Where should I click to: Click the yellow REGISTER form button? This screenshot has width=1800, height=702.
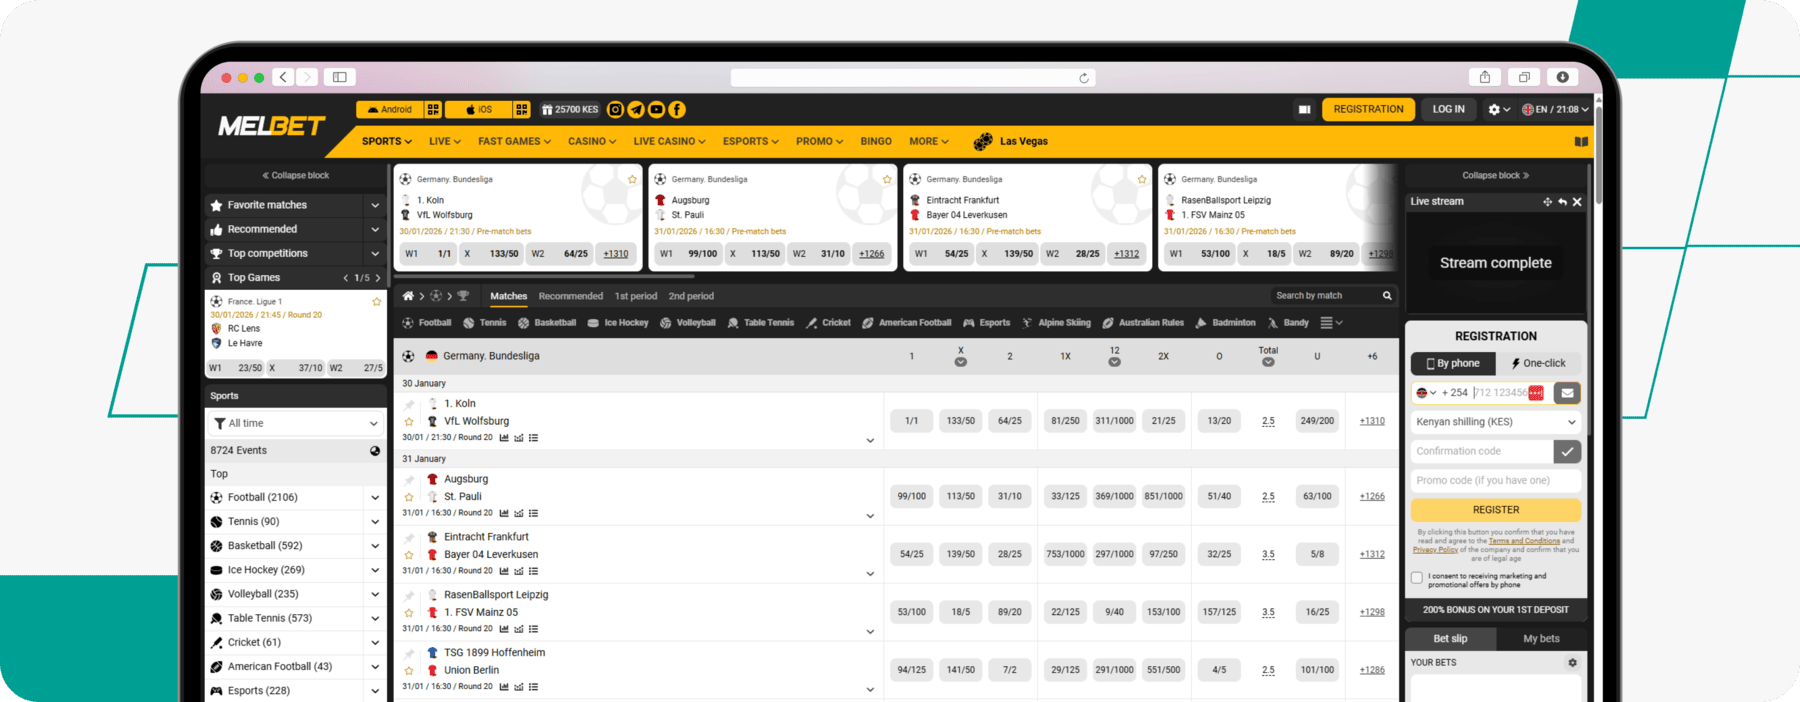1496,510
